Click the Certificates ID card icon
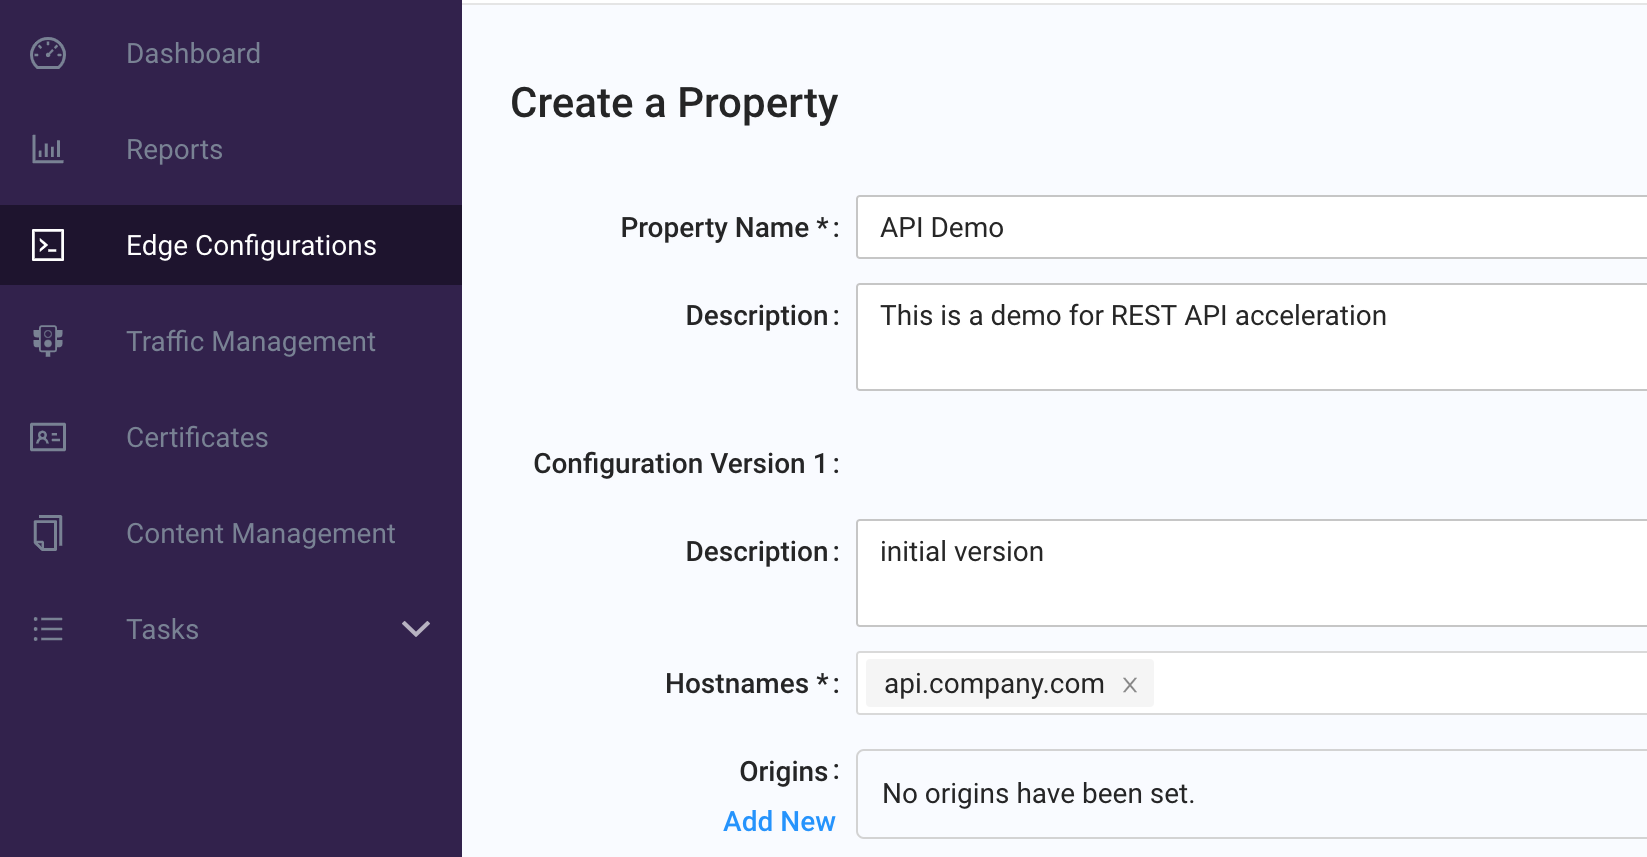Screen dimensions: 1647x857 coord(48,437)
